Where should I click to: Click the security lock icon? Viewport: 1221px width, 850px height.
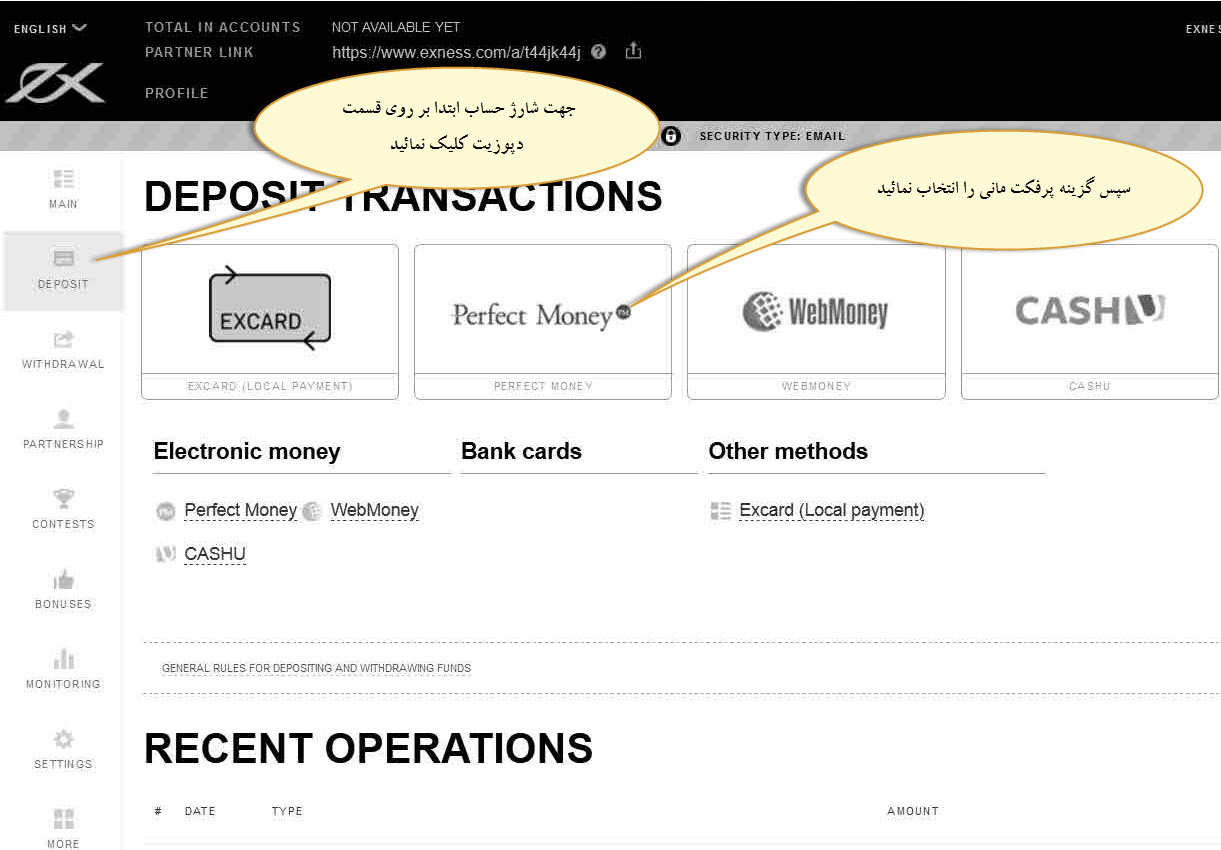coord(671,136)
